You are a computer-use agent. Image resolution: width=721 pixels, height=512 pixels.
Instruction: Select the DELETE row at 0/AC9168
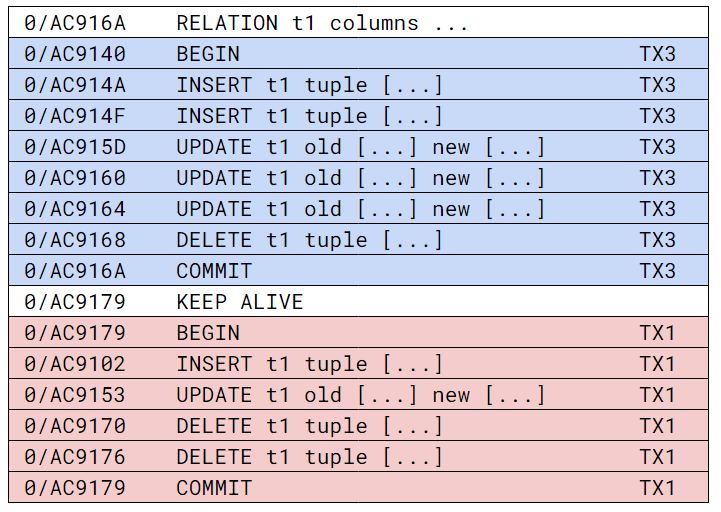tap(358, 240)
